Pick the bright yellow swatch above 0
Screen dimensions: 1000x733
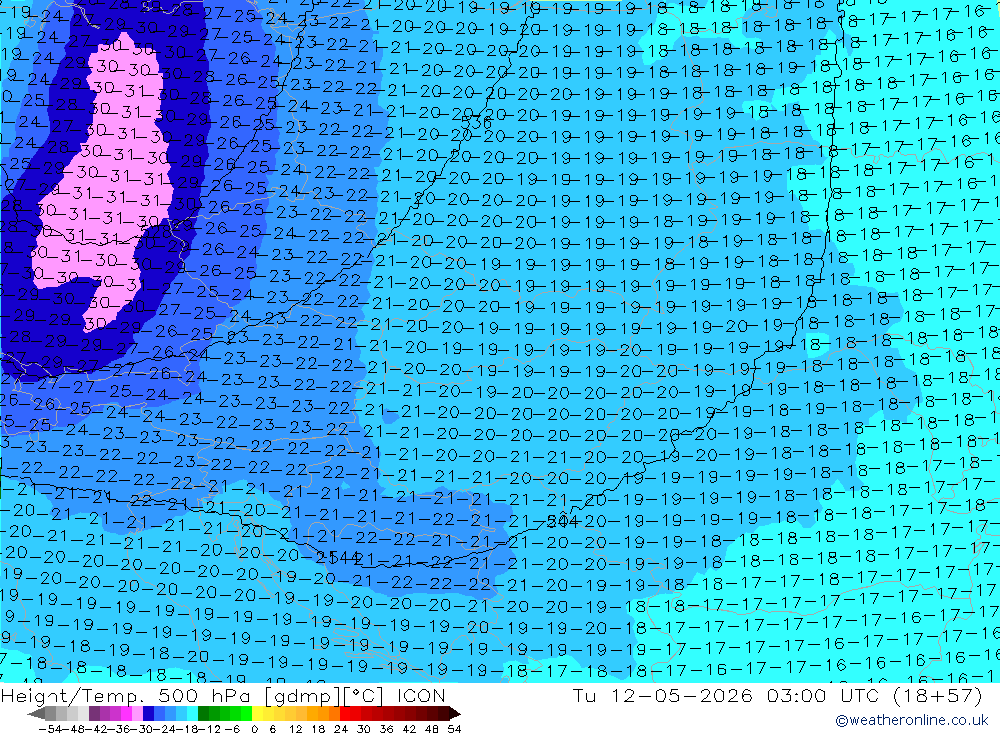(x=258, y=714)
